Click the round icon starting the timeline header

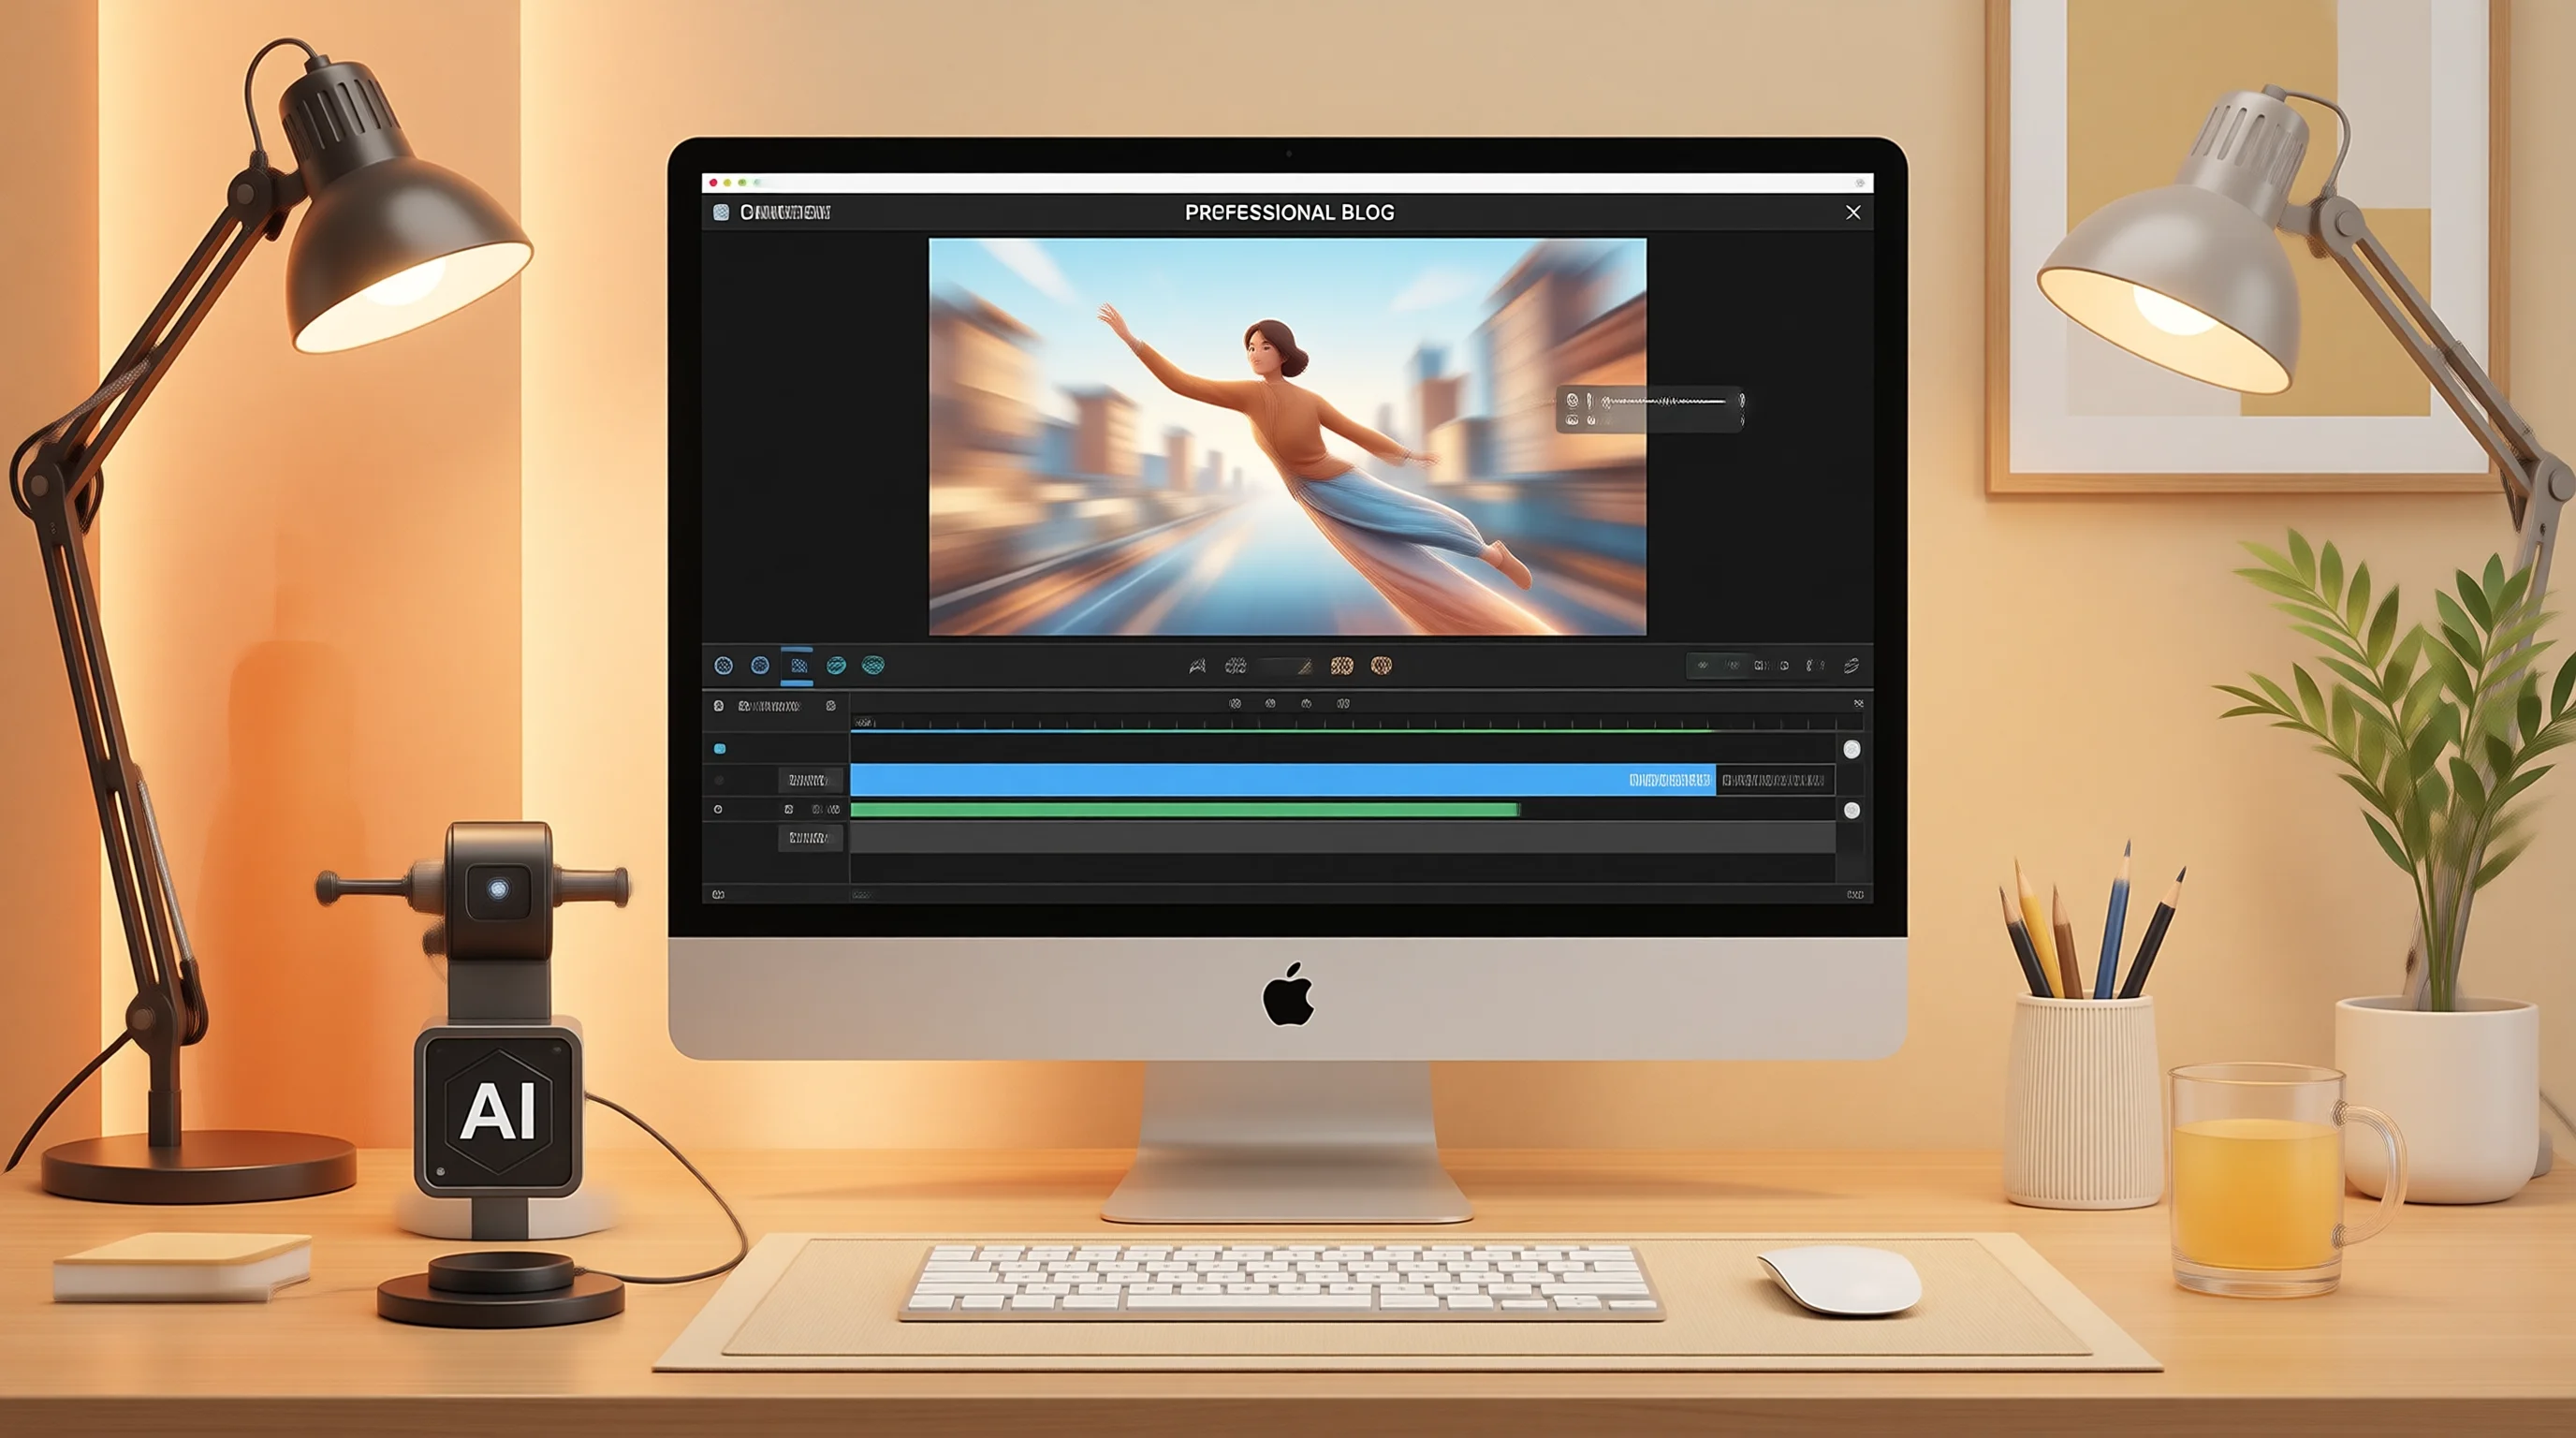(x=718, y=706)
